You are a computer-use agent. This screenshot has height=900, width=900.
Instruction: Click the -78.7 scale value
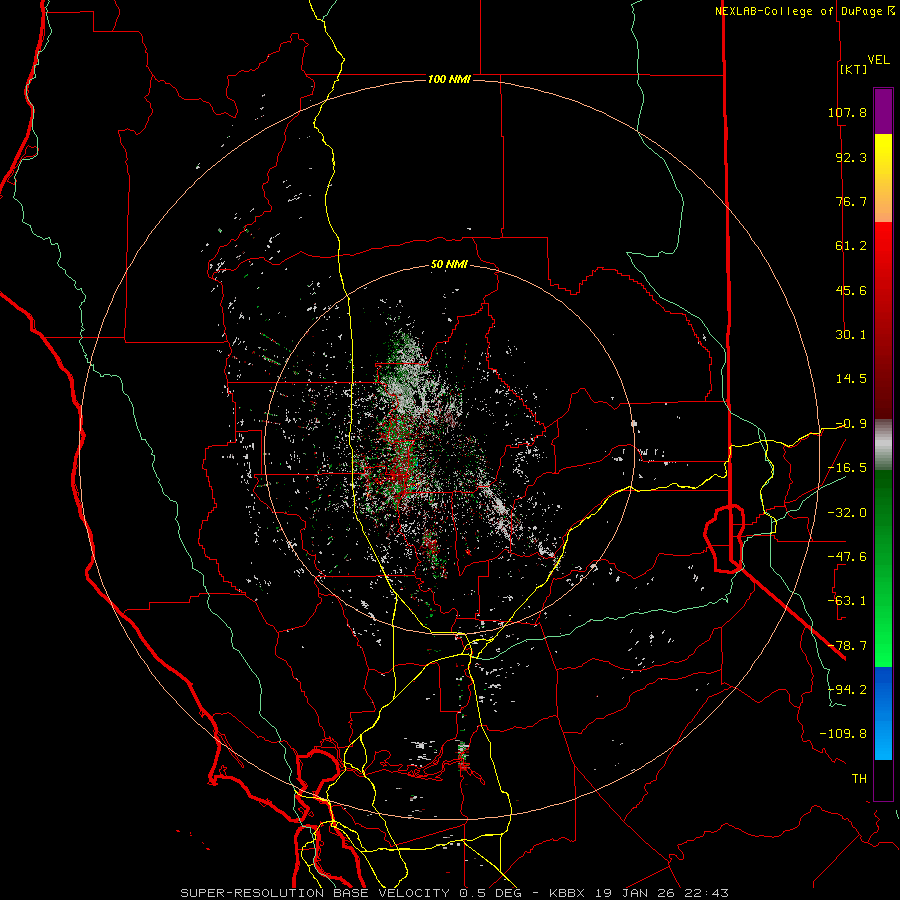click(847, 646)
